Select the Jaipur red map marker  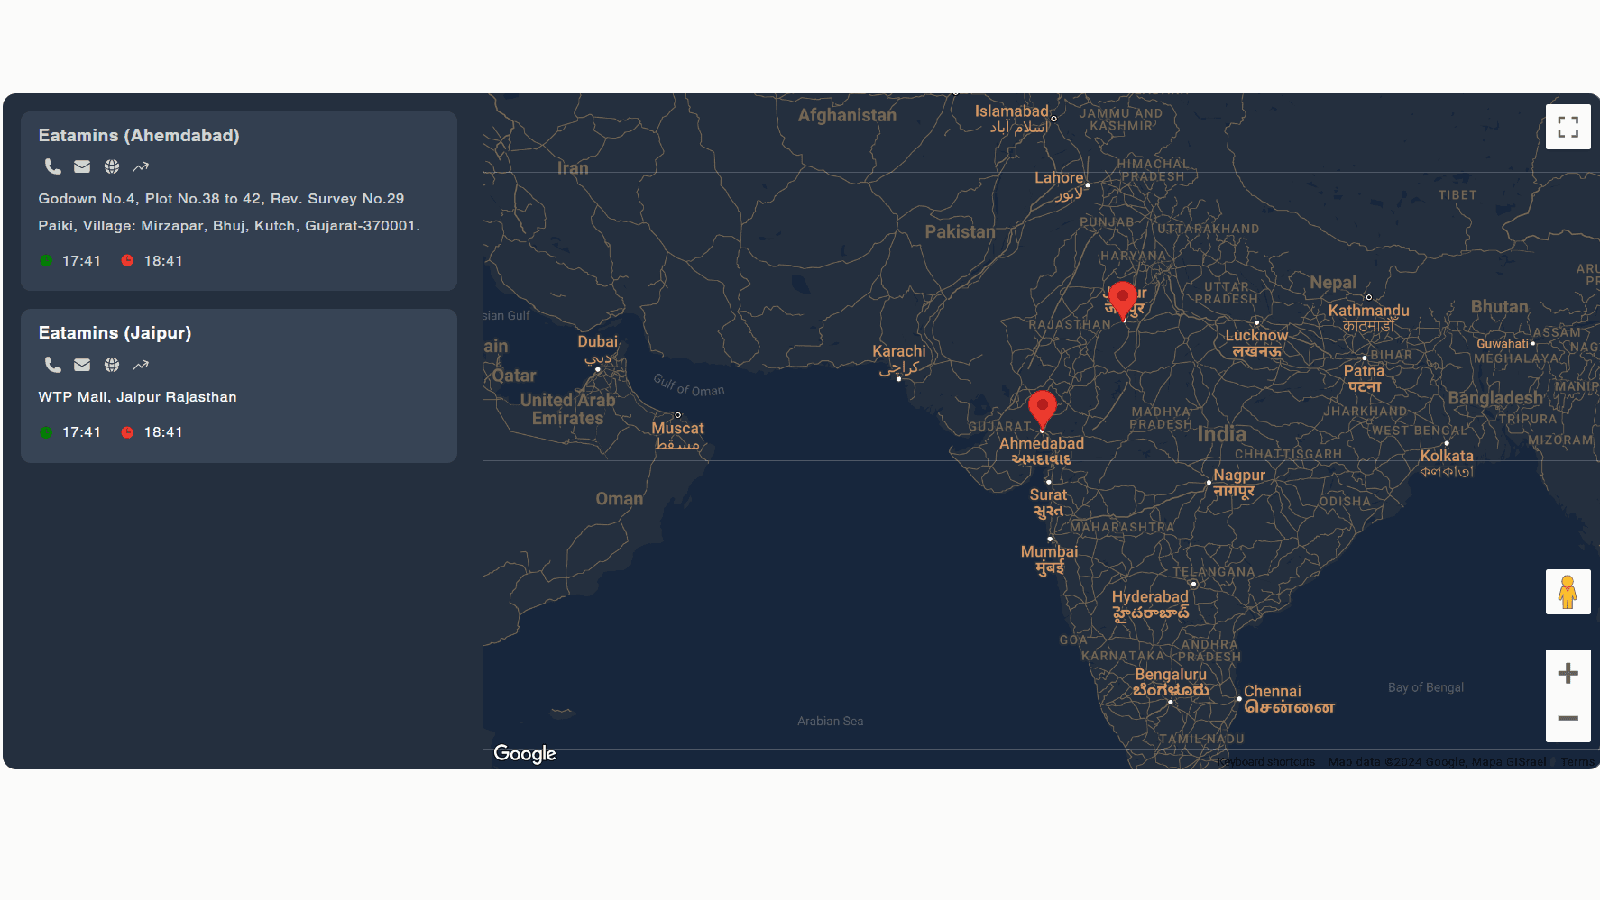[x=1122, y=299]
